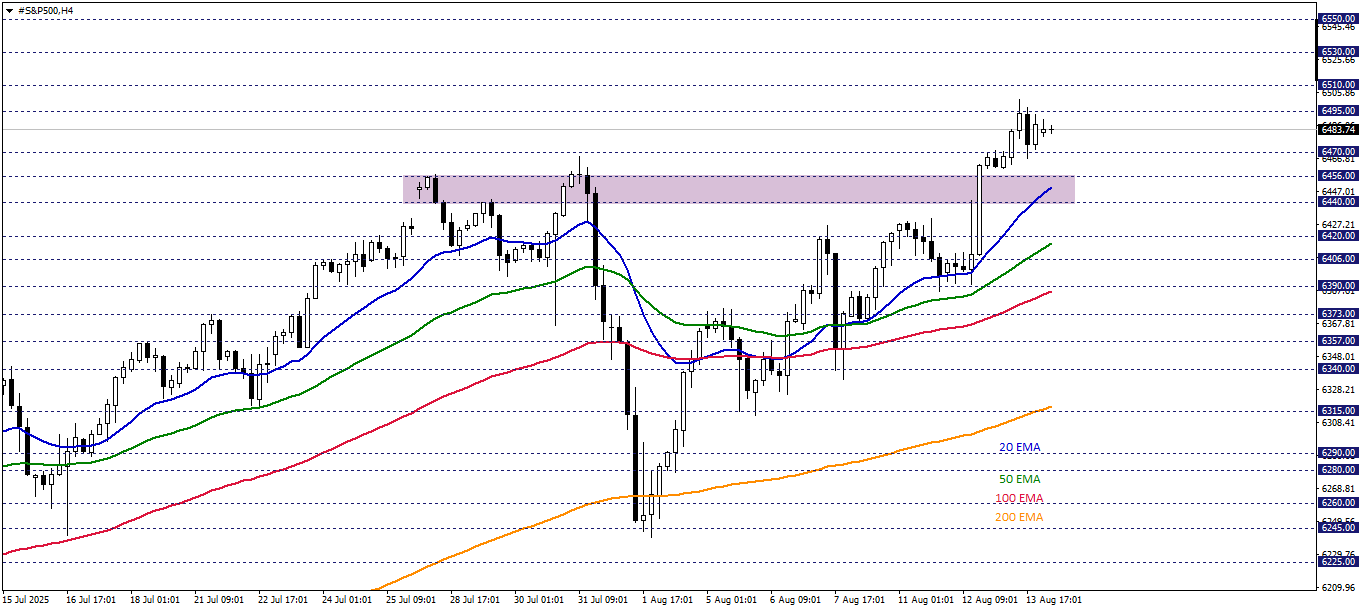Click the 6268.81 price scale value
This screenshot has width=1362, height=611.
pyautogui.click(x=1338, y=488)
